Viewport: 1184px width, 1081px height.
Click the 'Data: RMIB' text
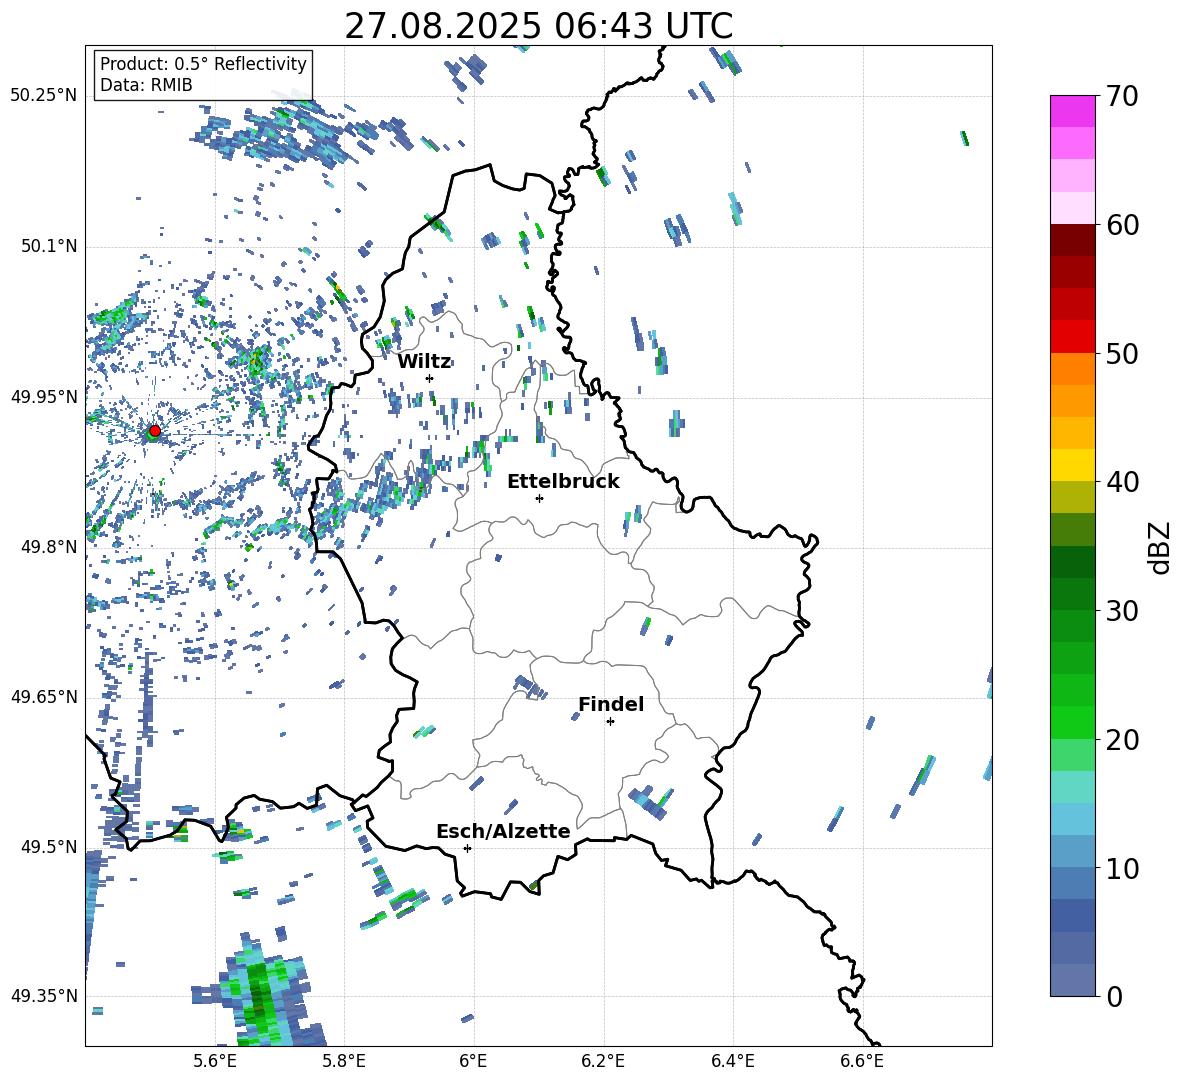146,85
